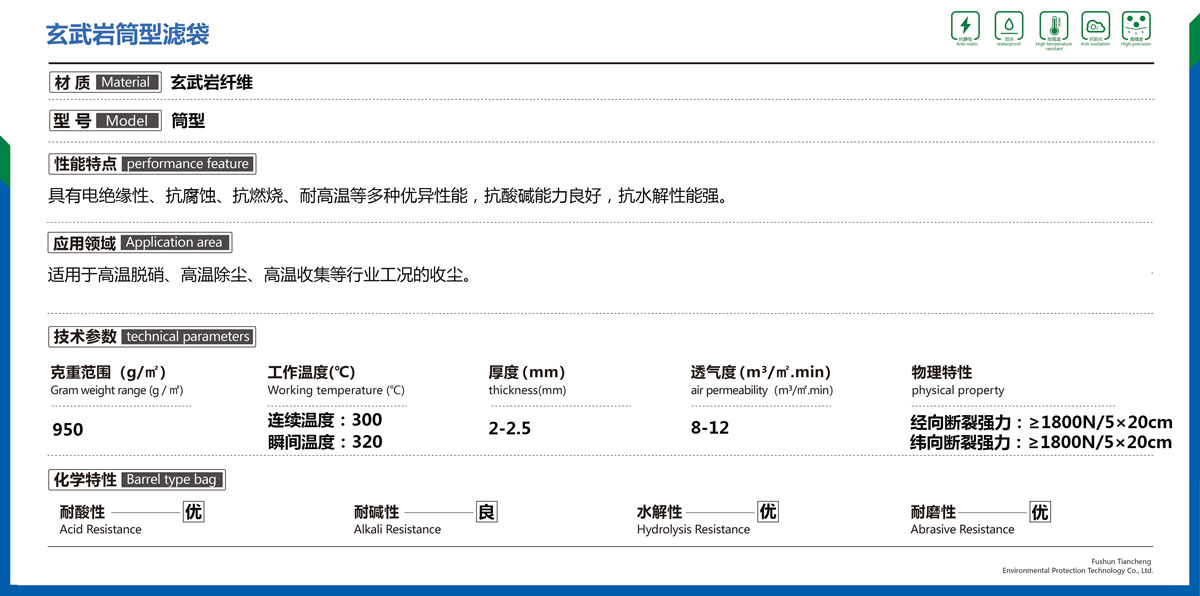The width and height of the screenshot is (1200, 596).
Task: Click the Barrel type bag section header
Action: [x=138, y=480]
